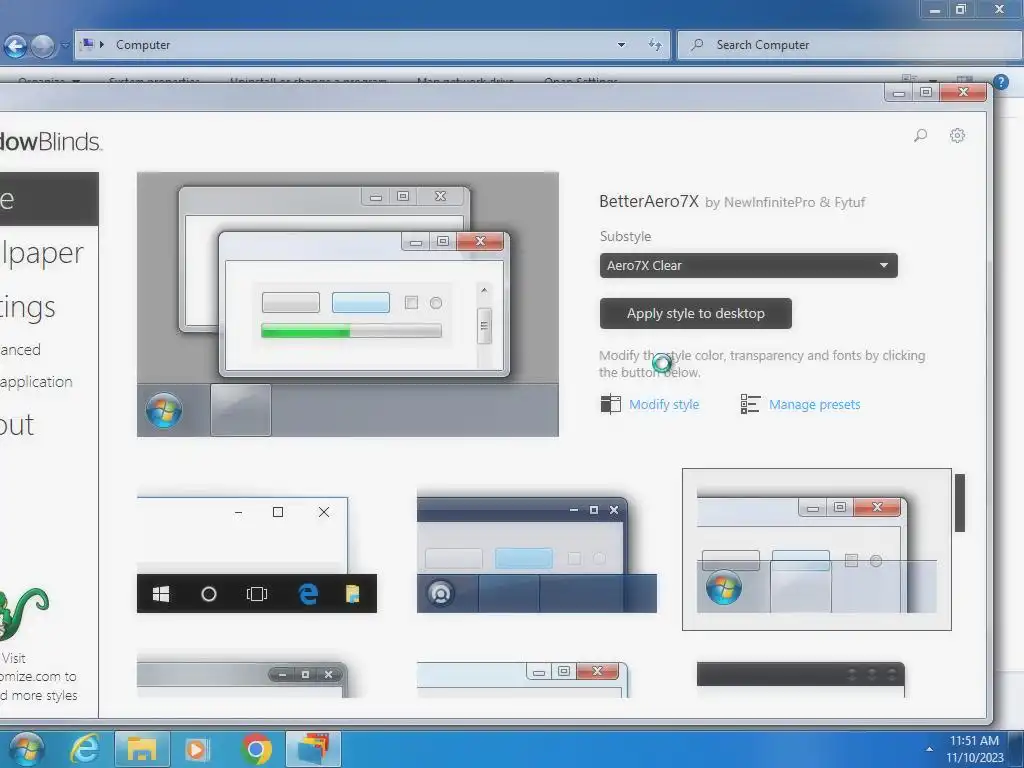Viewport: 1024px width, 768px height.
Task: Select the light blue Aero thumbnail bottom row
Action: [x=522, y=679]
